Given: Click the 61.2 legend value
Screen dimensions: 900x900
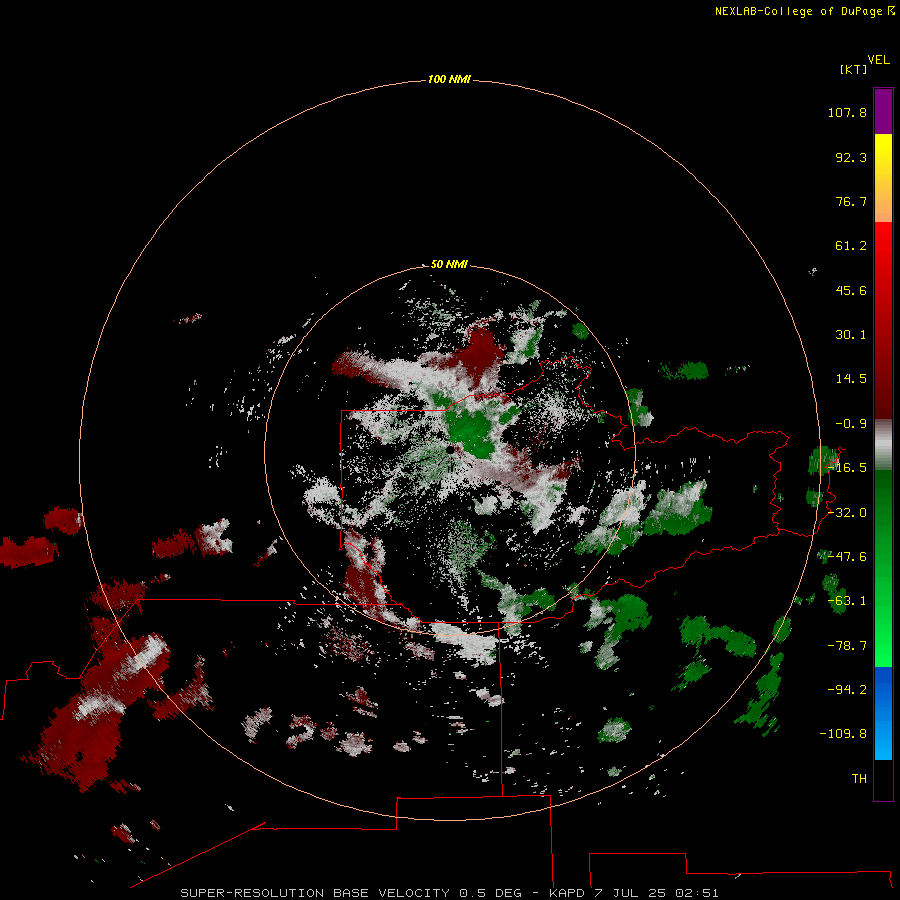Looking at the screenshot, I should click(x=851, y=246).
